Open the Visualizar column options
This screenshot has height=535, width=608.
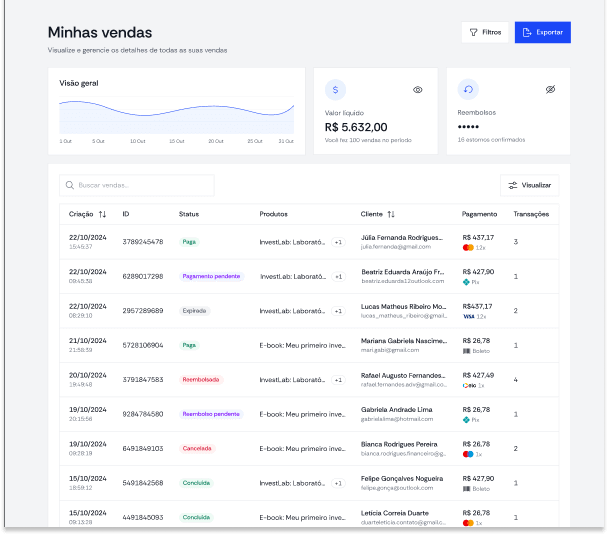(530, 185)
